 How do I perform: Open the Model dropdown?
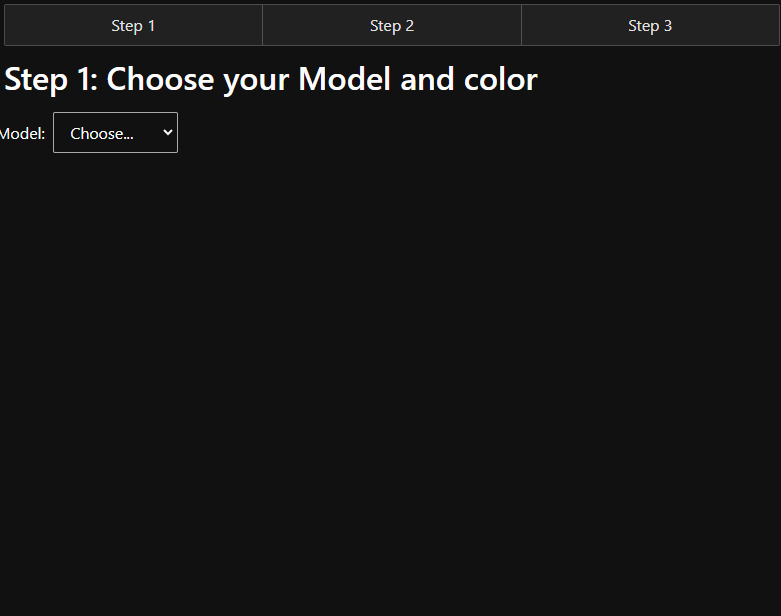(115, 133)
